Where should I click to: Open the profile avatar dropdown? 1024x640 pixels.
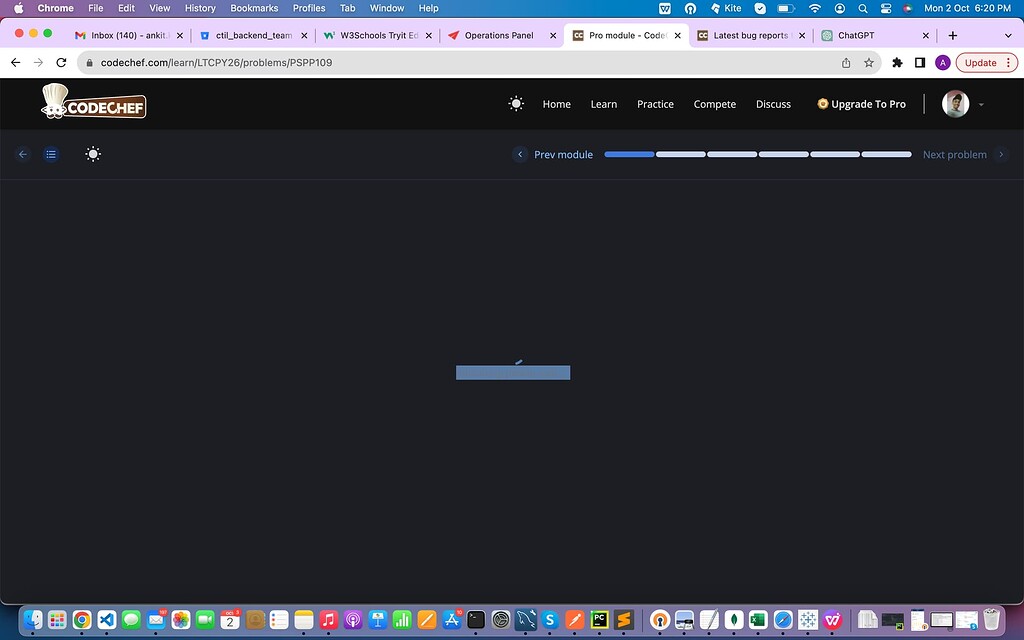coord(957,103)
